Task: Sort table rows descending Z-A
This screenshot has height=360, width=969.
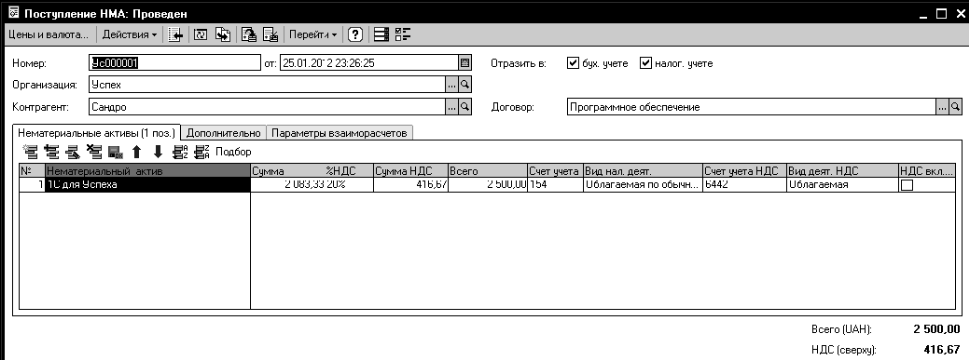Action: (x=202, y=151)
